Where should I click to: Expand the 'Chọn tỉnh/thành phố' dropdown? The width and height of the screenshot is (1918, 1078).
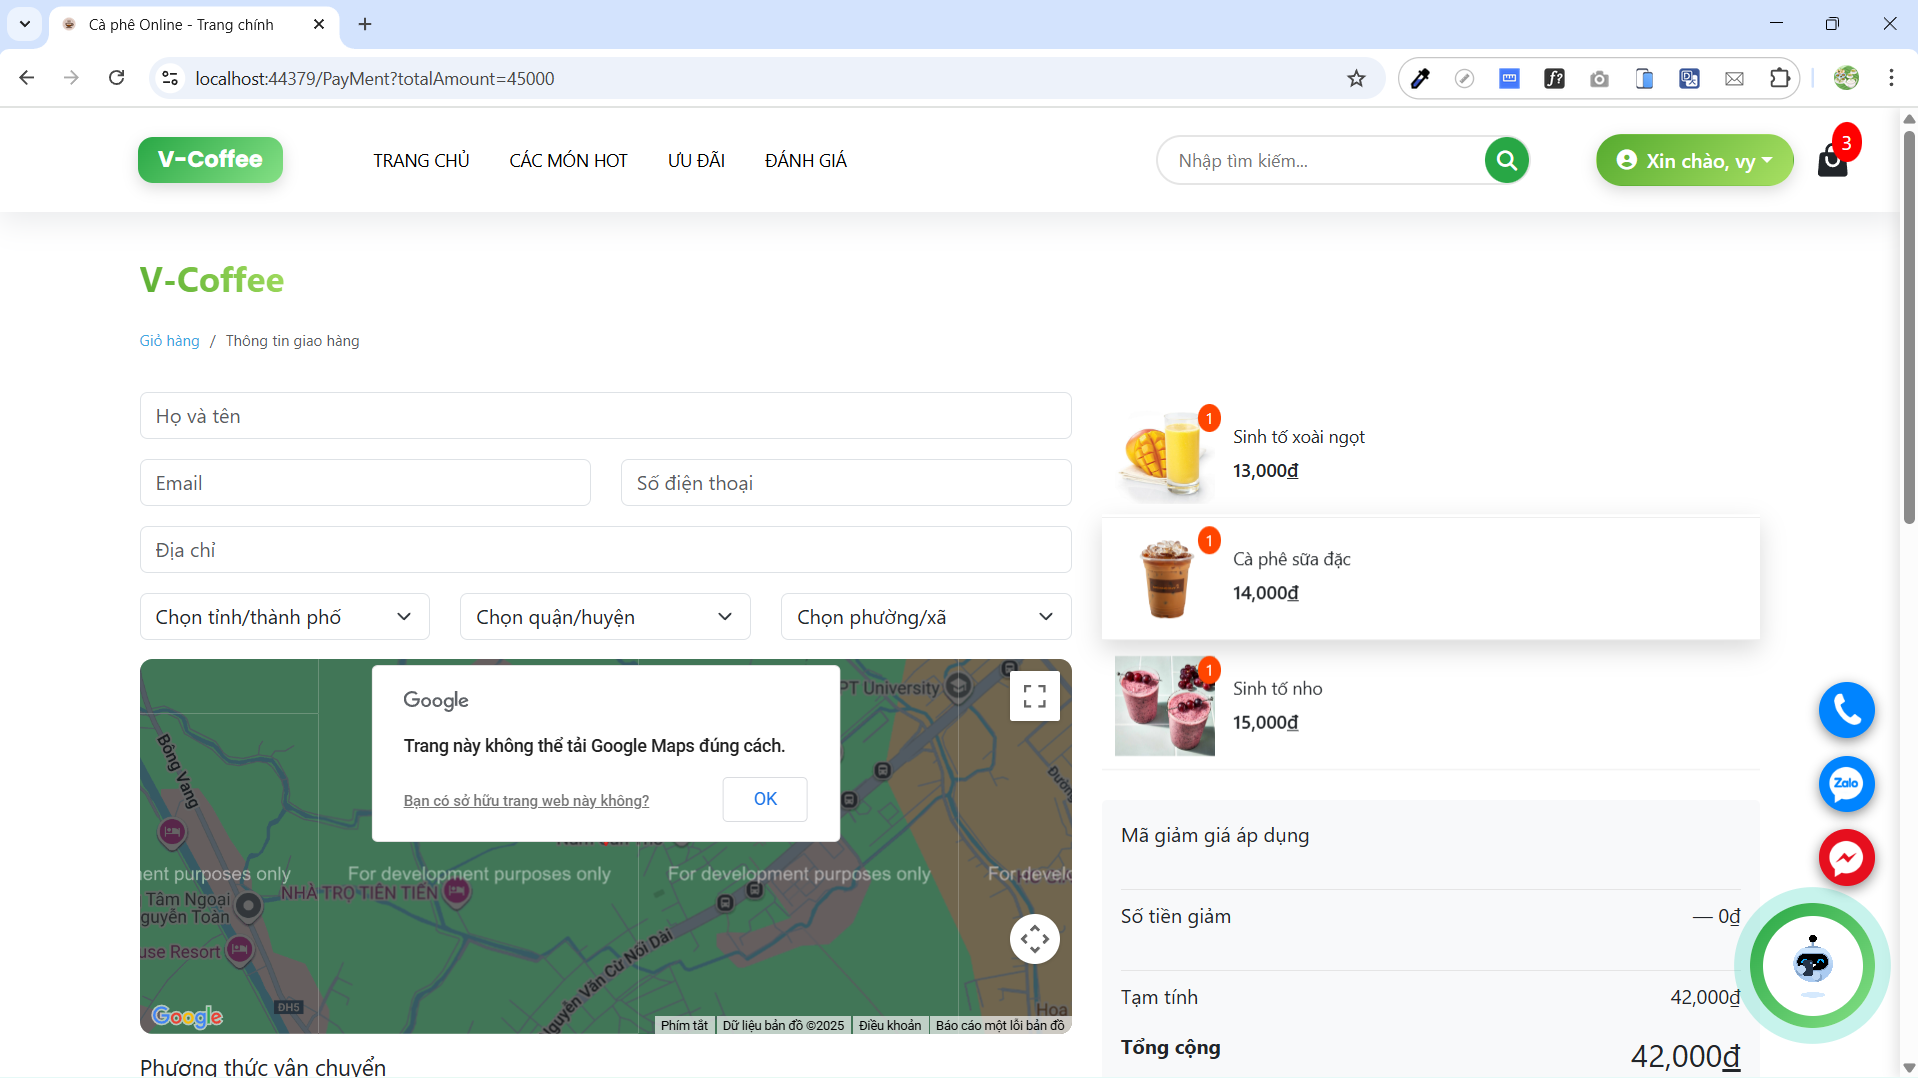pyautogui.click(x=284, y=617)
